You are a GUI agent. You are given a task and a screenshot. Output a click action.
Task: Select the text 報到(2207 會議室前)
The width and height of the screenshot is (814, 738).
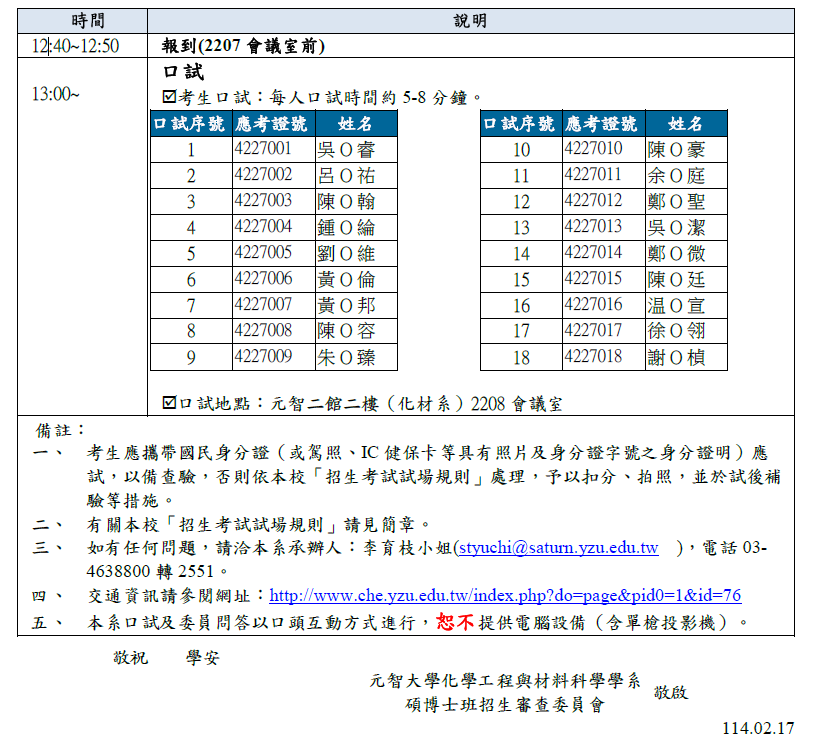pos(243,46)
